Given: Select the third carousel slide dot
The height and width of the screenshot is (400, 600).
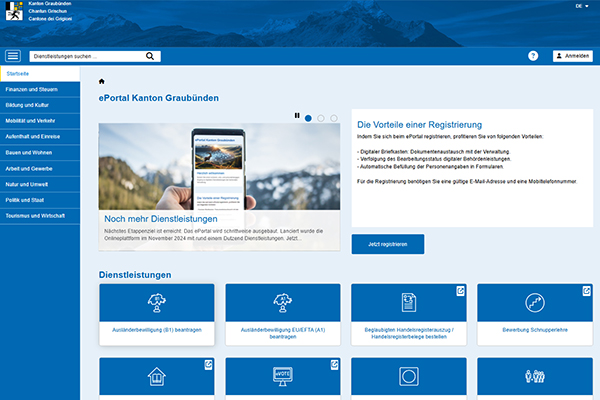Looking at the screenshot, I should tap(334, 118).
